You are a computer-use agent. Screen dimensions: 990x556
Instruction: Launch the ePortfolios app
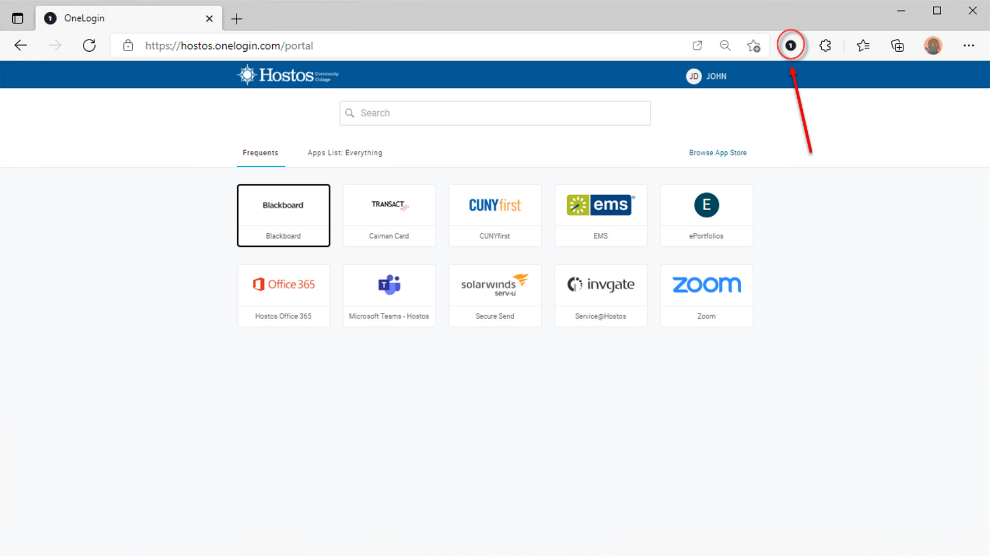[706, 215]
